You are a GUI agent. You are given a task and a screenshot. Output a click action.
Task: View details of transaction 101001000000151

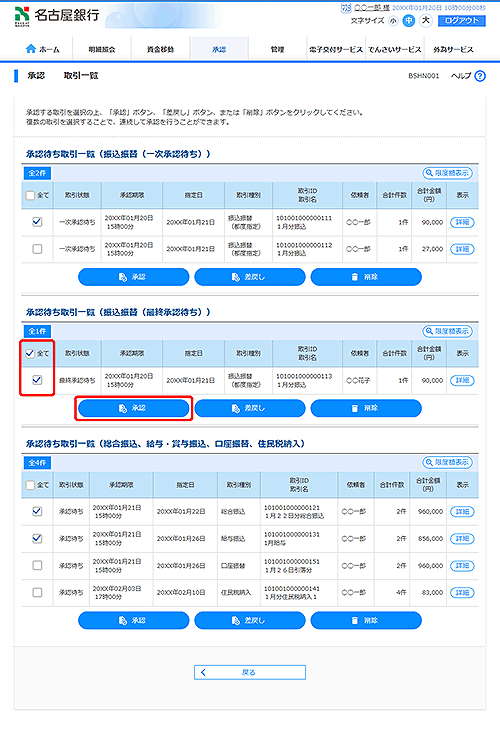tap(462, 565)
